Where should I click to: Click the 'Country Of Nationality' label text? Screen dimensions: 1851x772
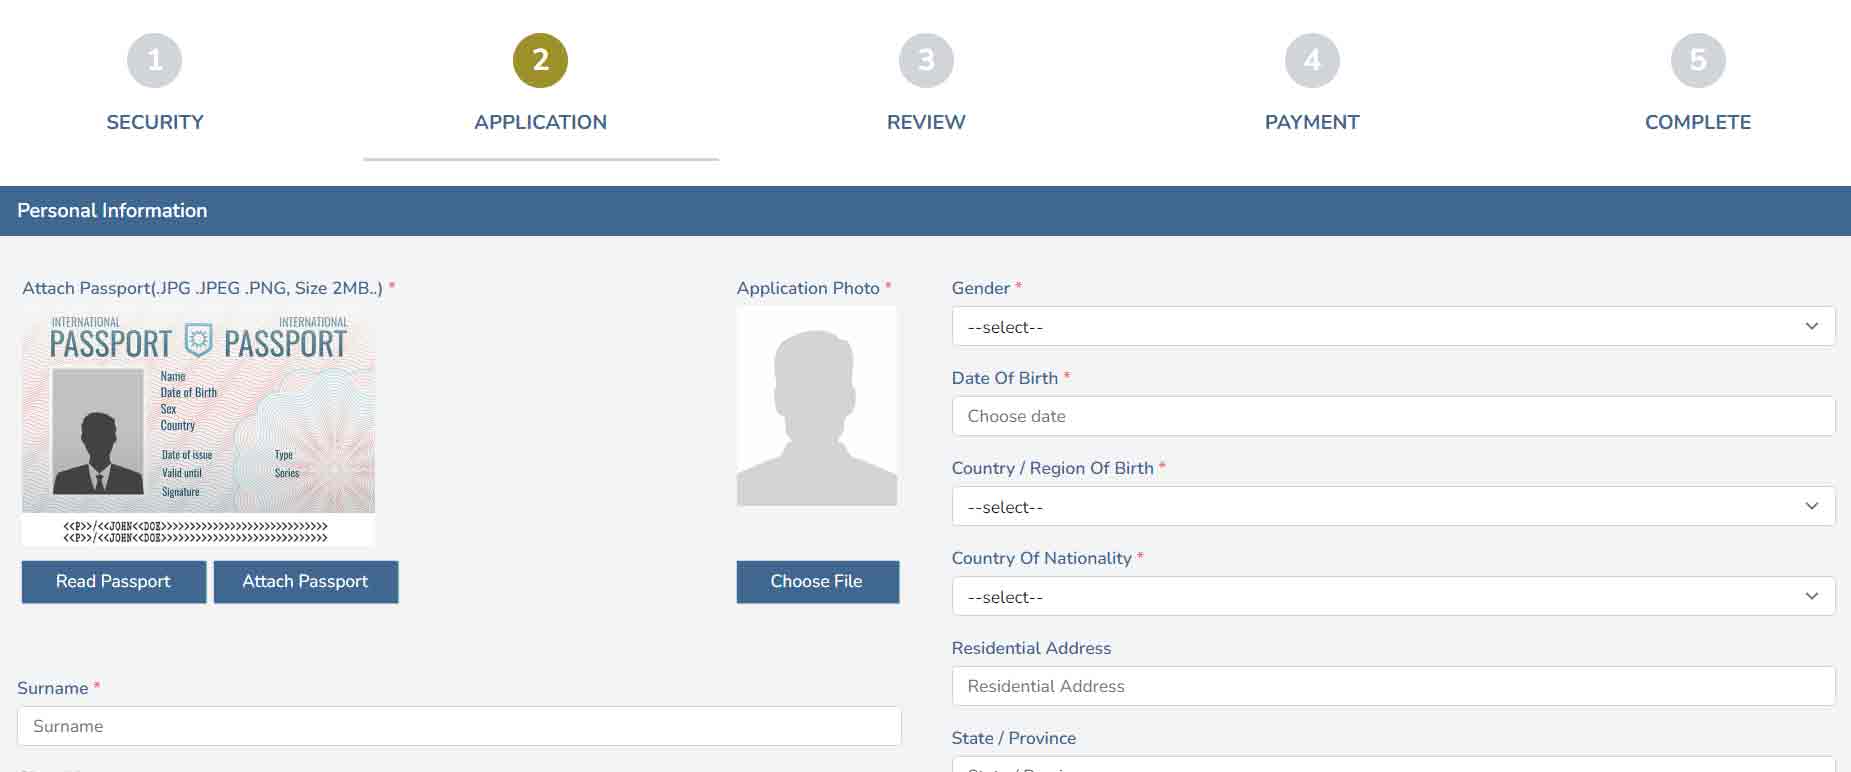click(x=1042, y=558)
